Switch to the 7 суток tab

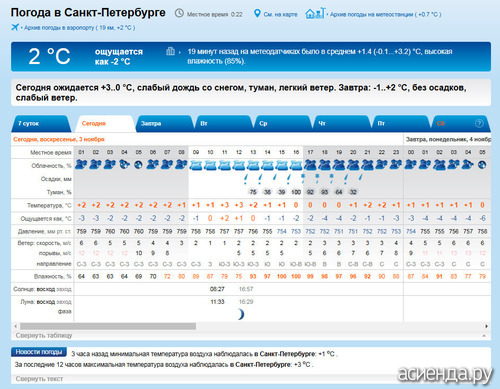[41, 124]
